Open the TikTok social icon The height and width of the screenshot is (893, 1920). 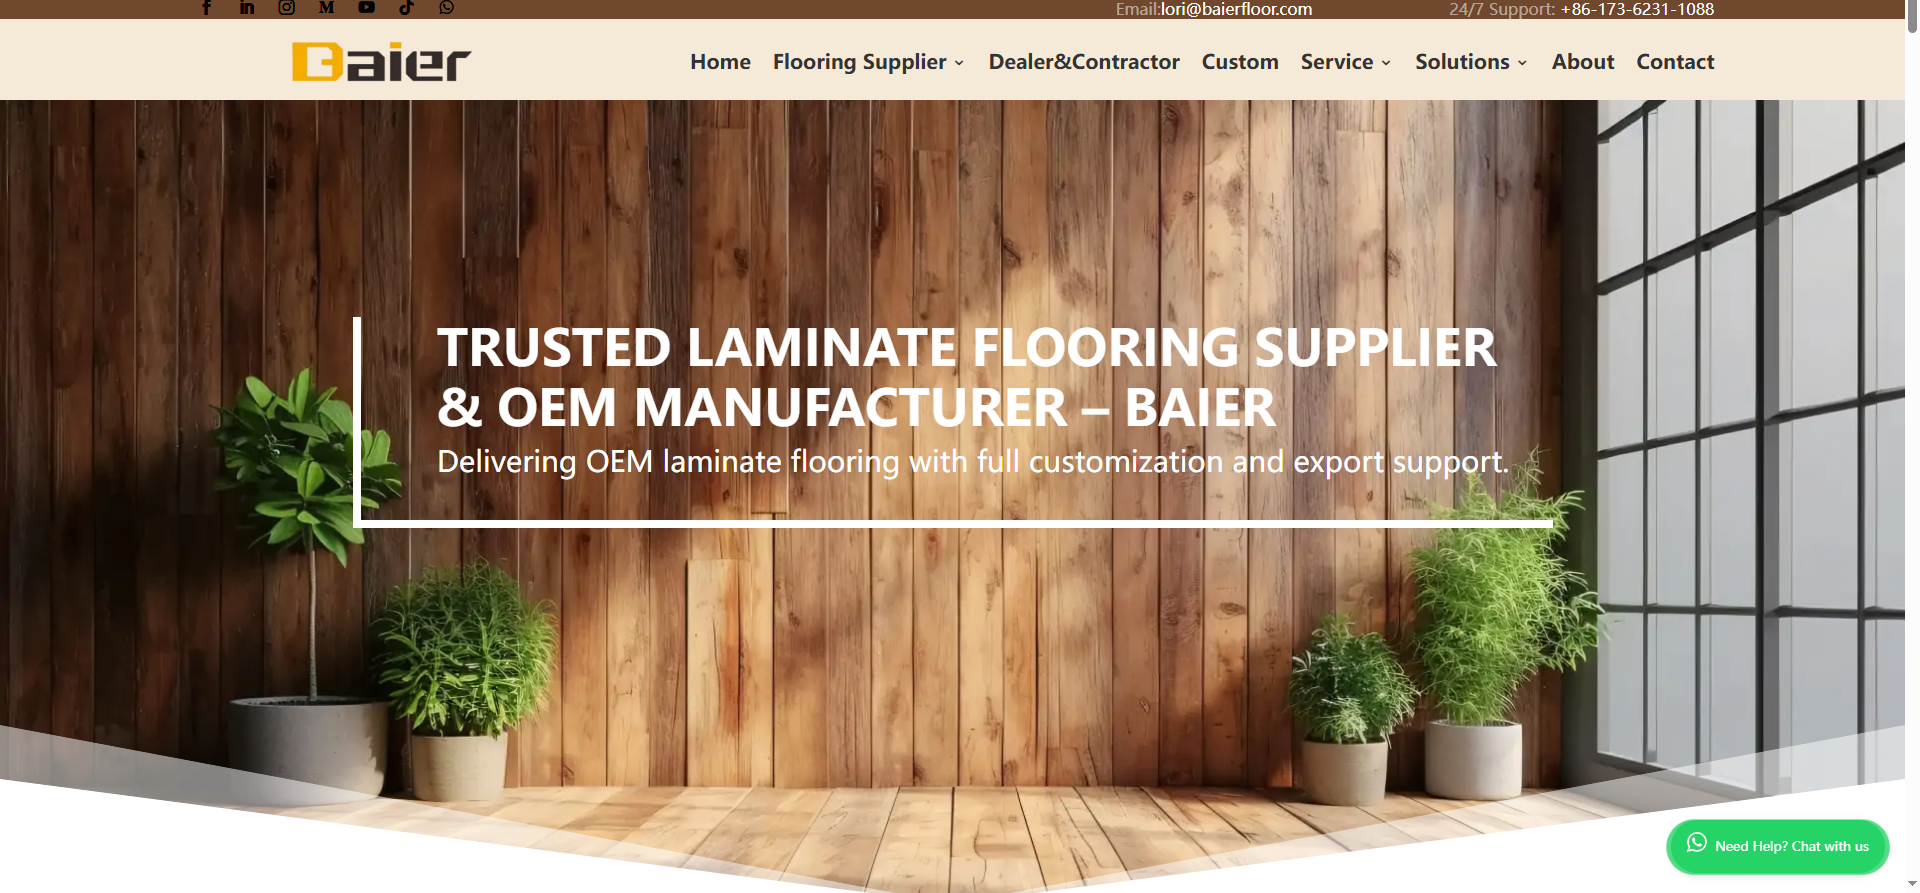[x=407, y=7]
